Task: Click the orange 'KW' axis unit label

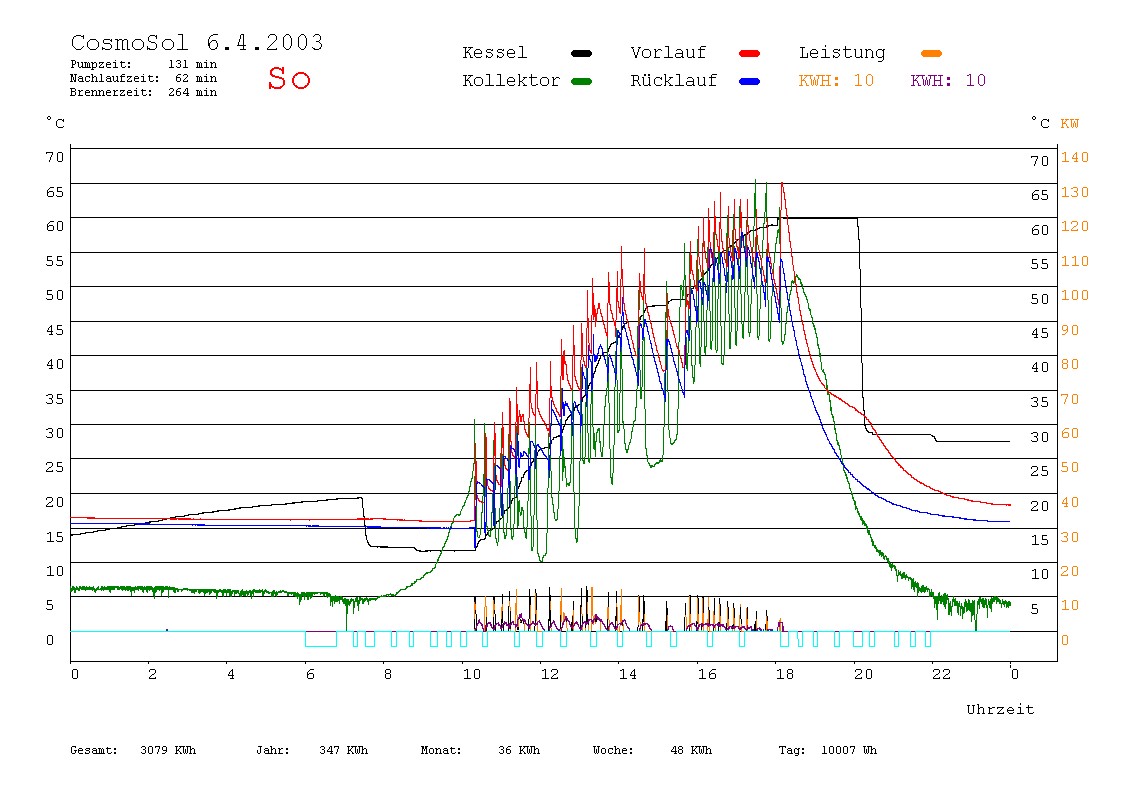Action: pos(1070,124)
